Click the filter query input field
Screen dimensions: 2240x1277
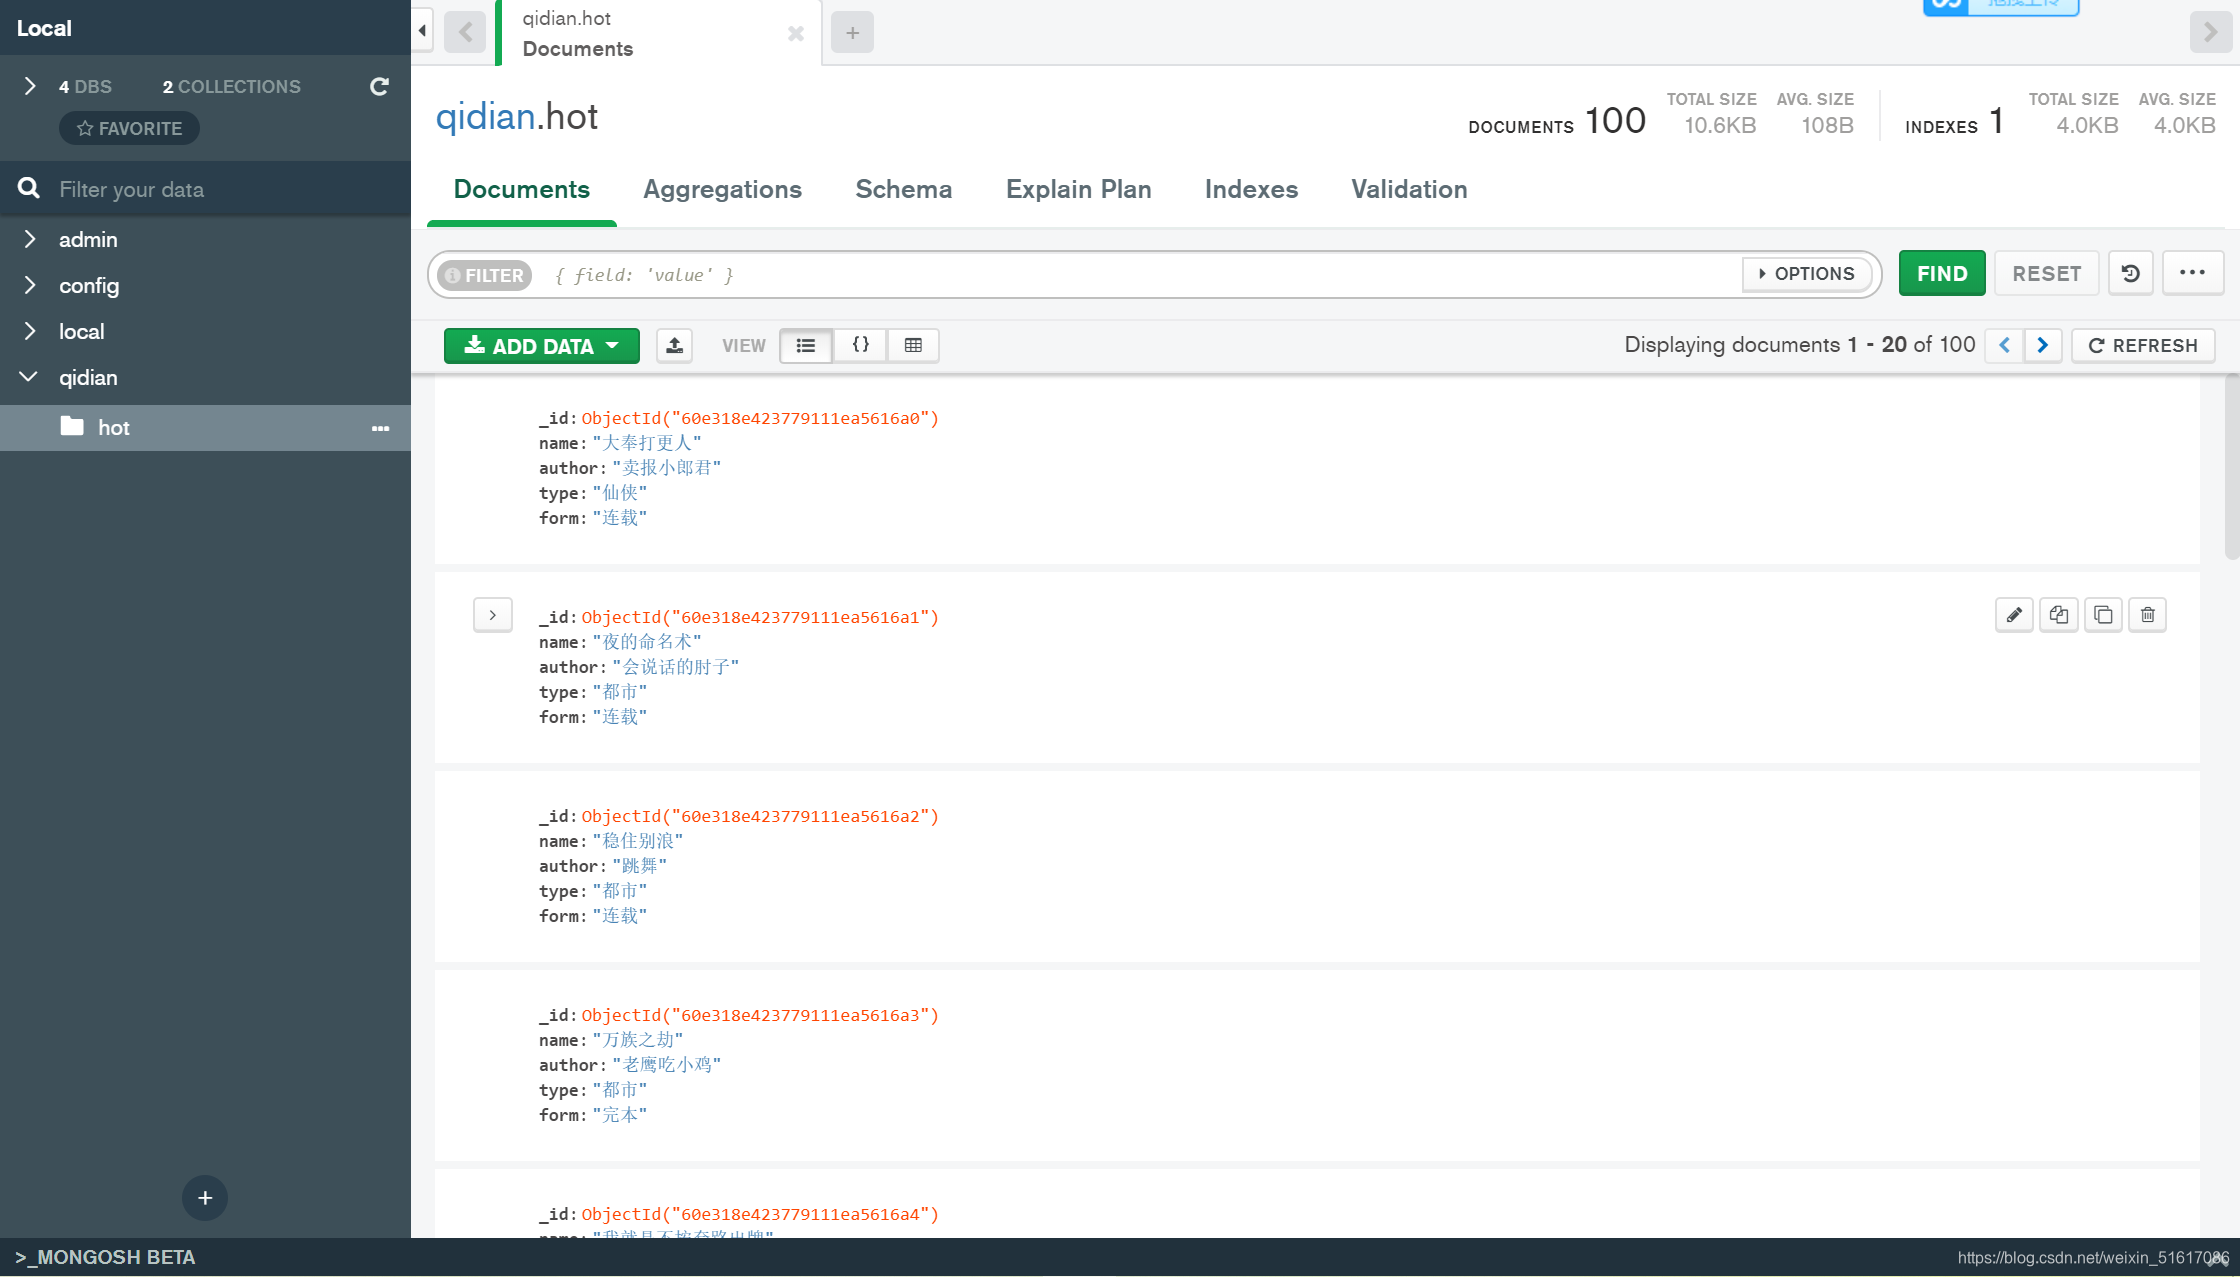coord(1140,275)
